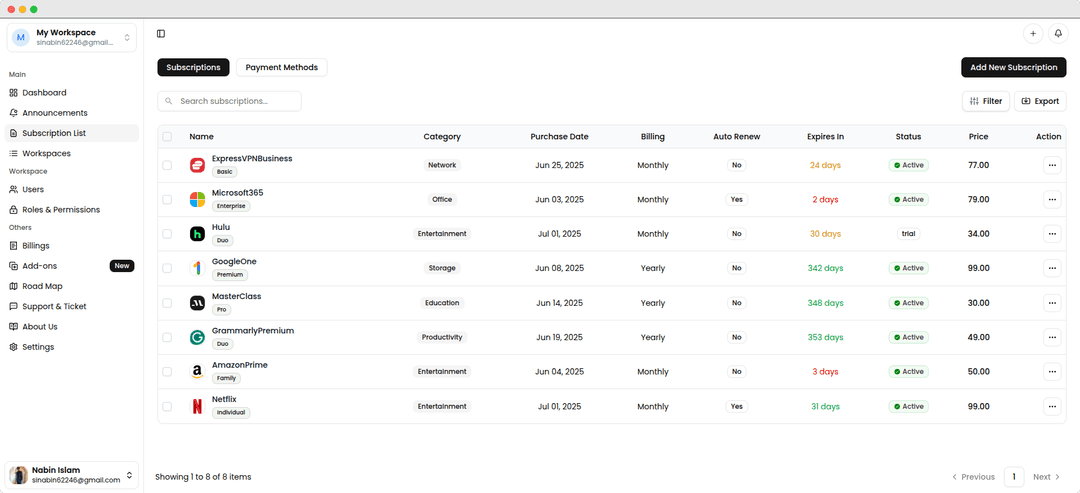Click the Search subscriptions field
The height and width of the screenshot is (493, 1080).
click(x=230, y=101)
